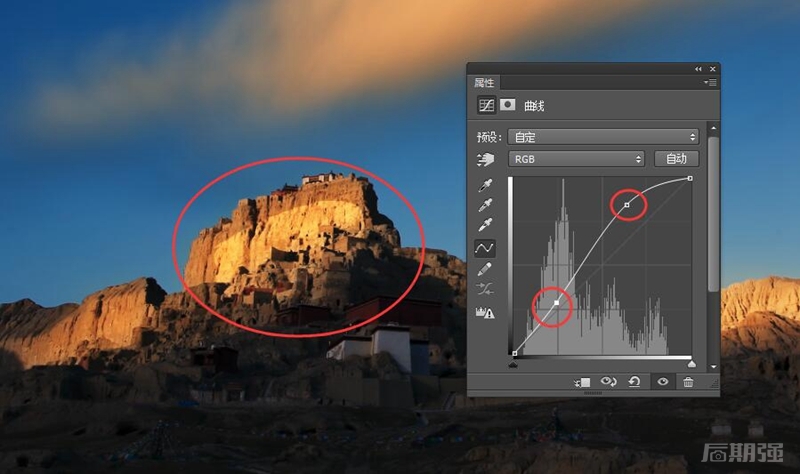The image size is (800, 474).
Task: Click the 自动 auto button
Action: (677, 159)
